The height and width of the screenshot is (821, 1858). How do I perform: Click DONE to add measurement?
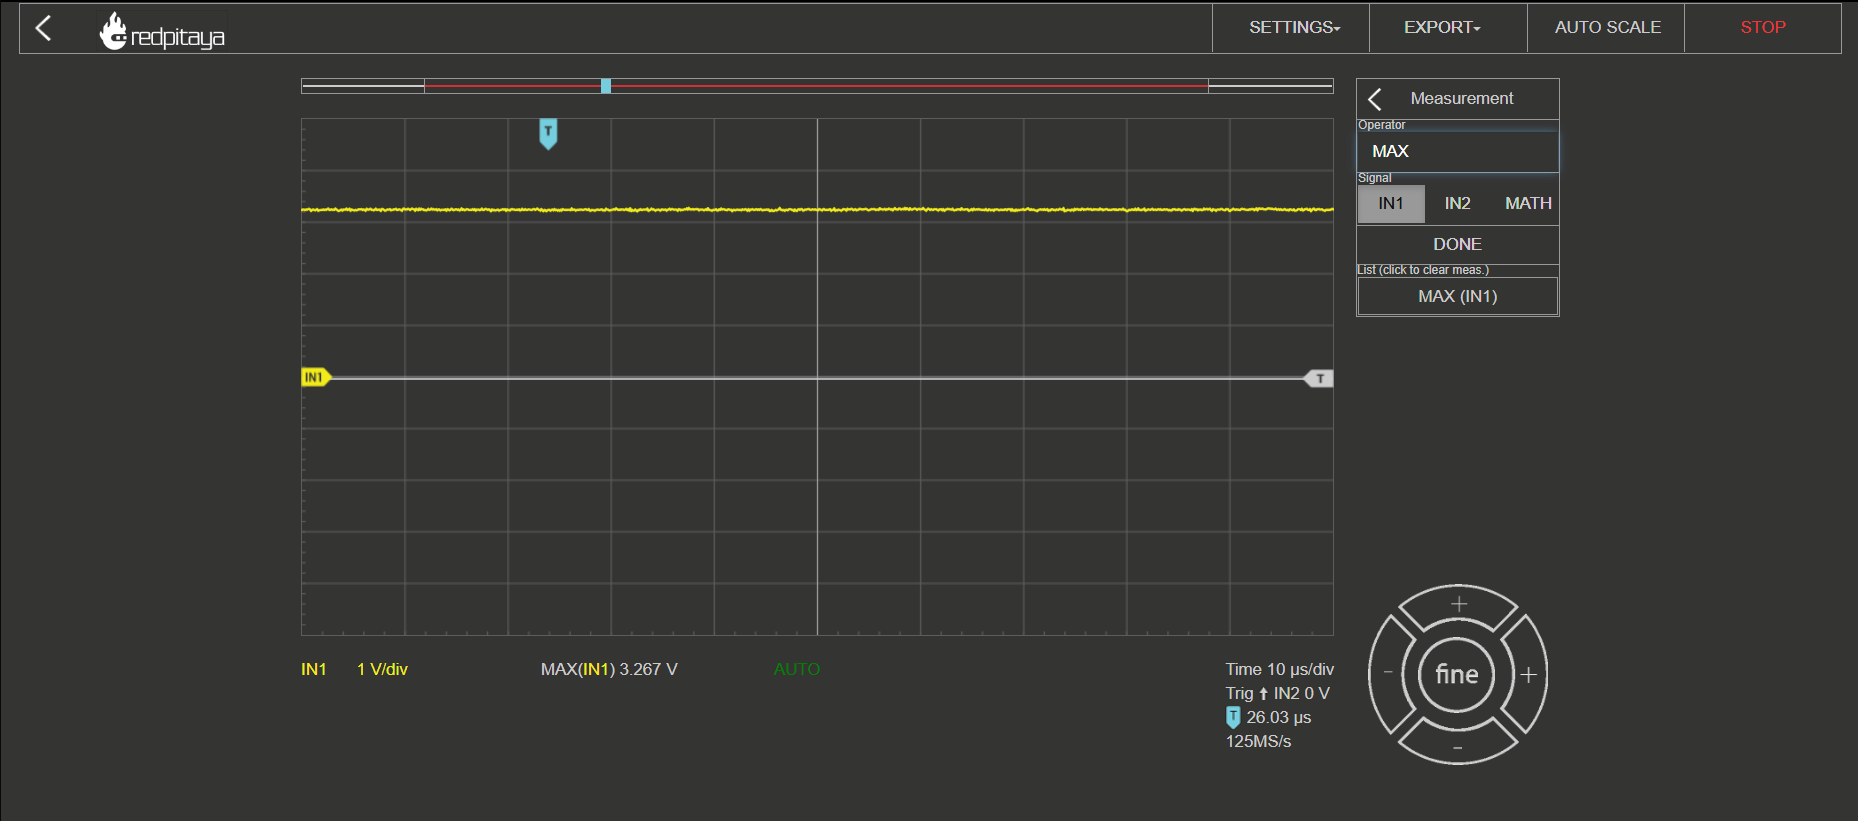tap(1458, 244)
